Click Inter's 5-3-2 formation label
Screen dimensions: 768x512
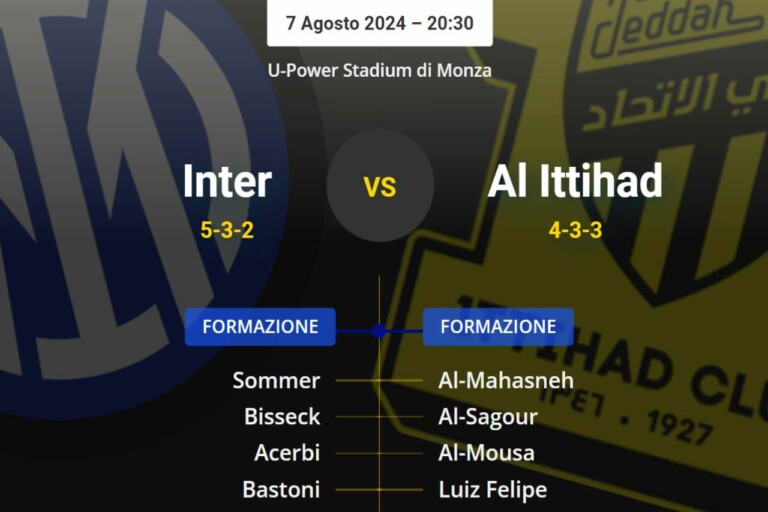pyautogui.click(x=227, y=230)
